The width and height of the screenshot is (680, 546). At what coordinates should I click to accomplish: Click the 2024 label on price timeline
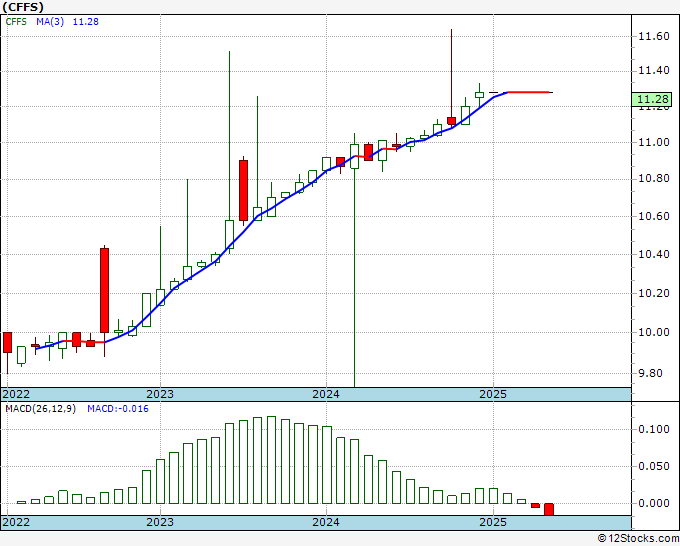click(326, 394)
